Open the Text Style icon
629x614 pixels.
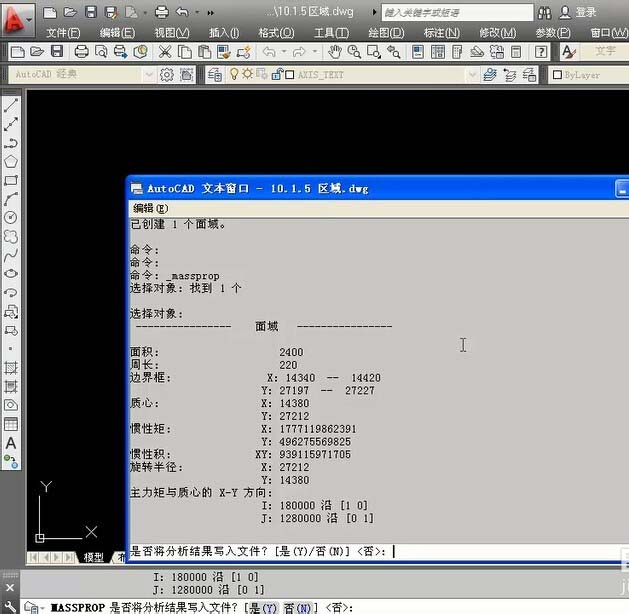pos(569,52)
